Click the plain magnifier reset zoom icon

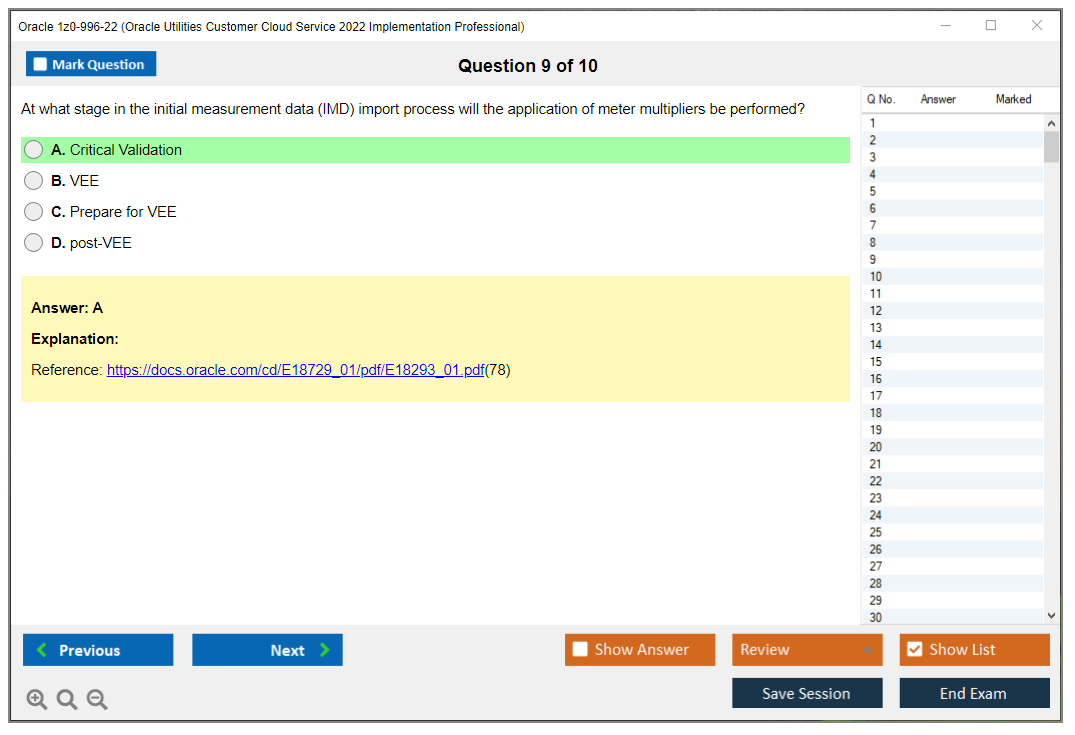66,699
